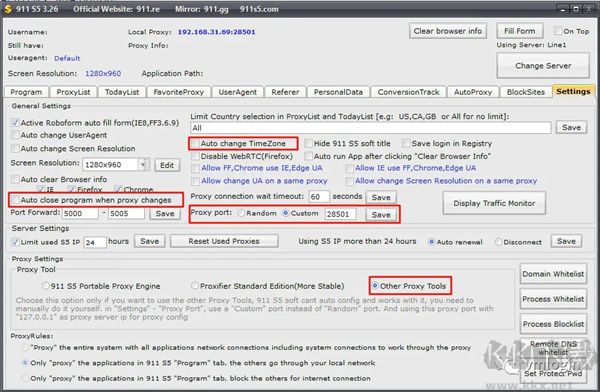Switch to PersonalData tab
The width and height of the screenshot is (600, 392).
tap(338, 92)
